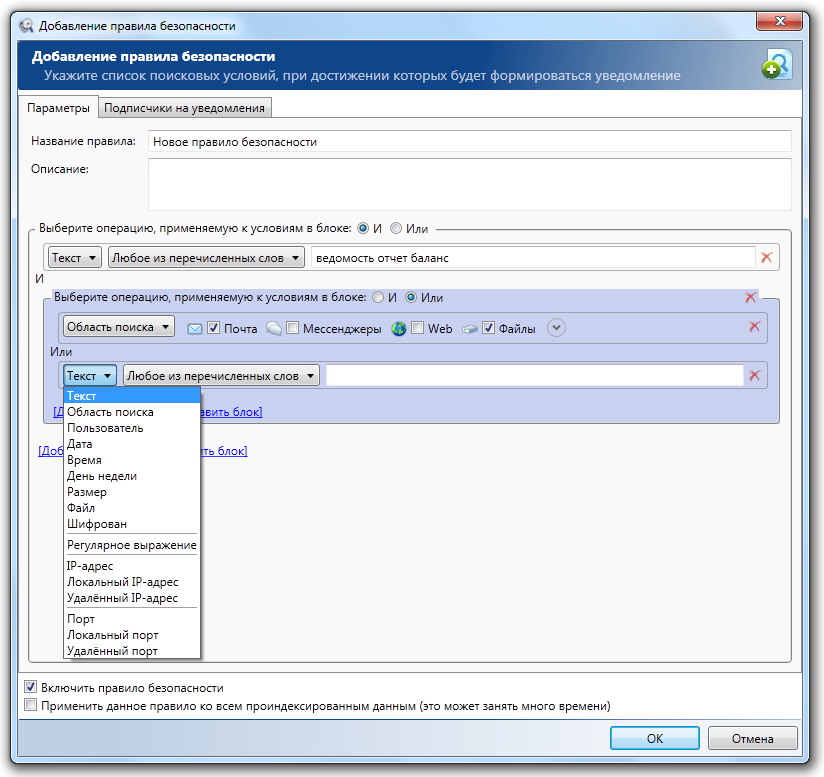Enable 'Применить данное правило ко всем' checkbox
Image resolution: width=824 pixels, height=777 pixels.
point(30,705)
